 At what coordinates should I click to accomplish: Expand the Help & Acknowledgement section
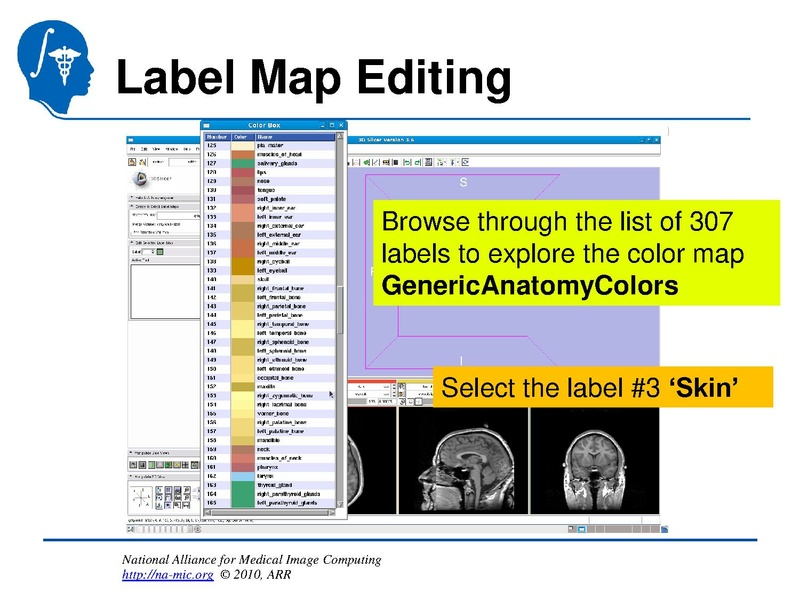click(131, 197)
